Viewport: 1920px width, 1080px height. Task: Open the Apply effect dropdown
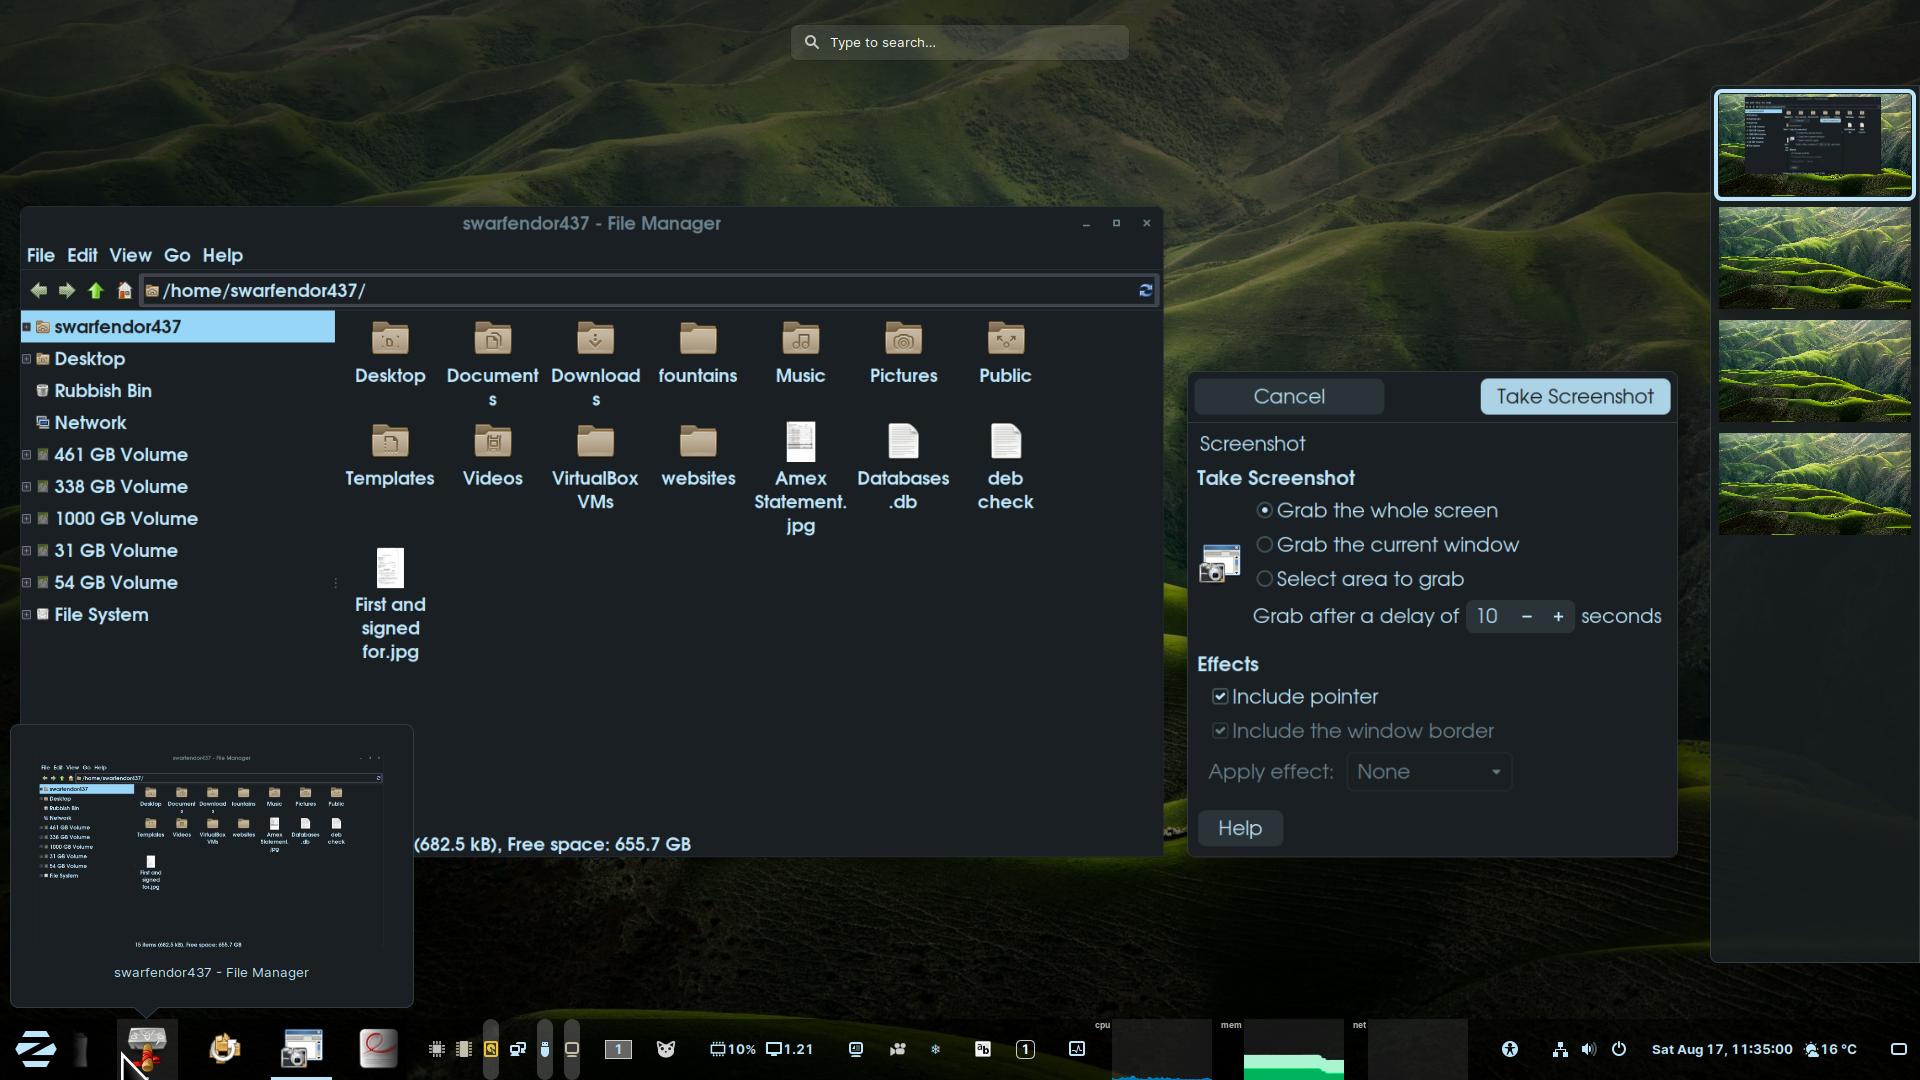(x=1429, y=772)
